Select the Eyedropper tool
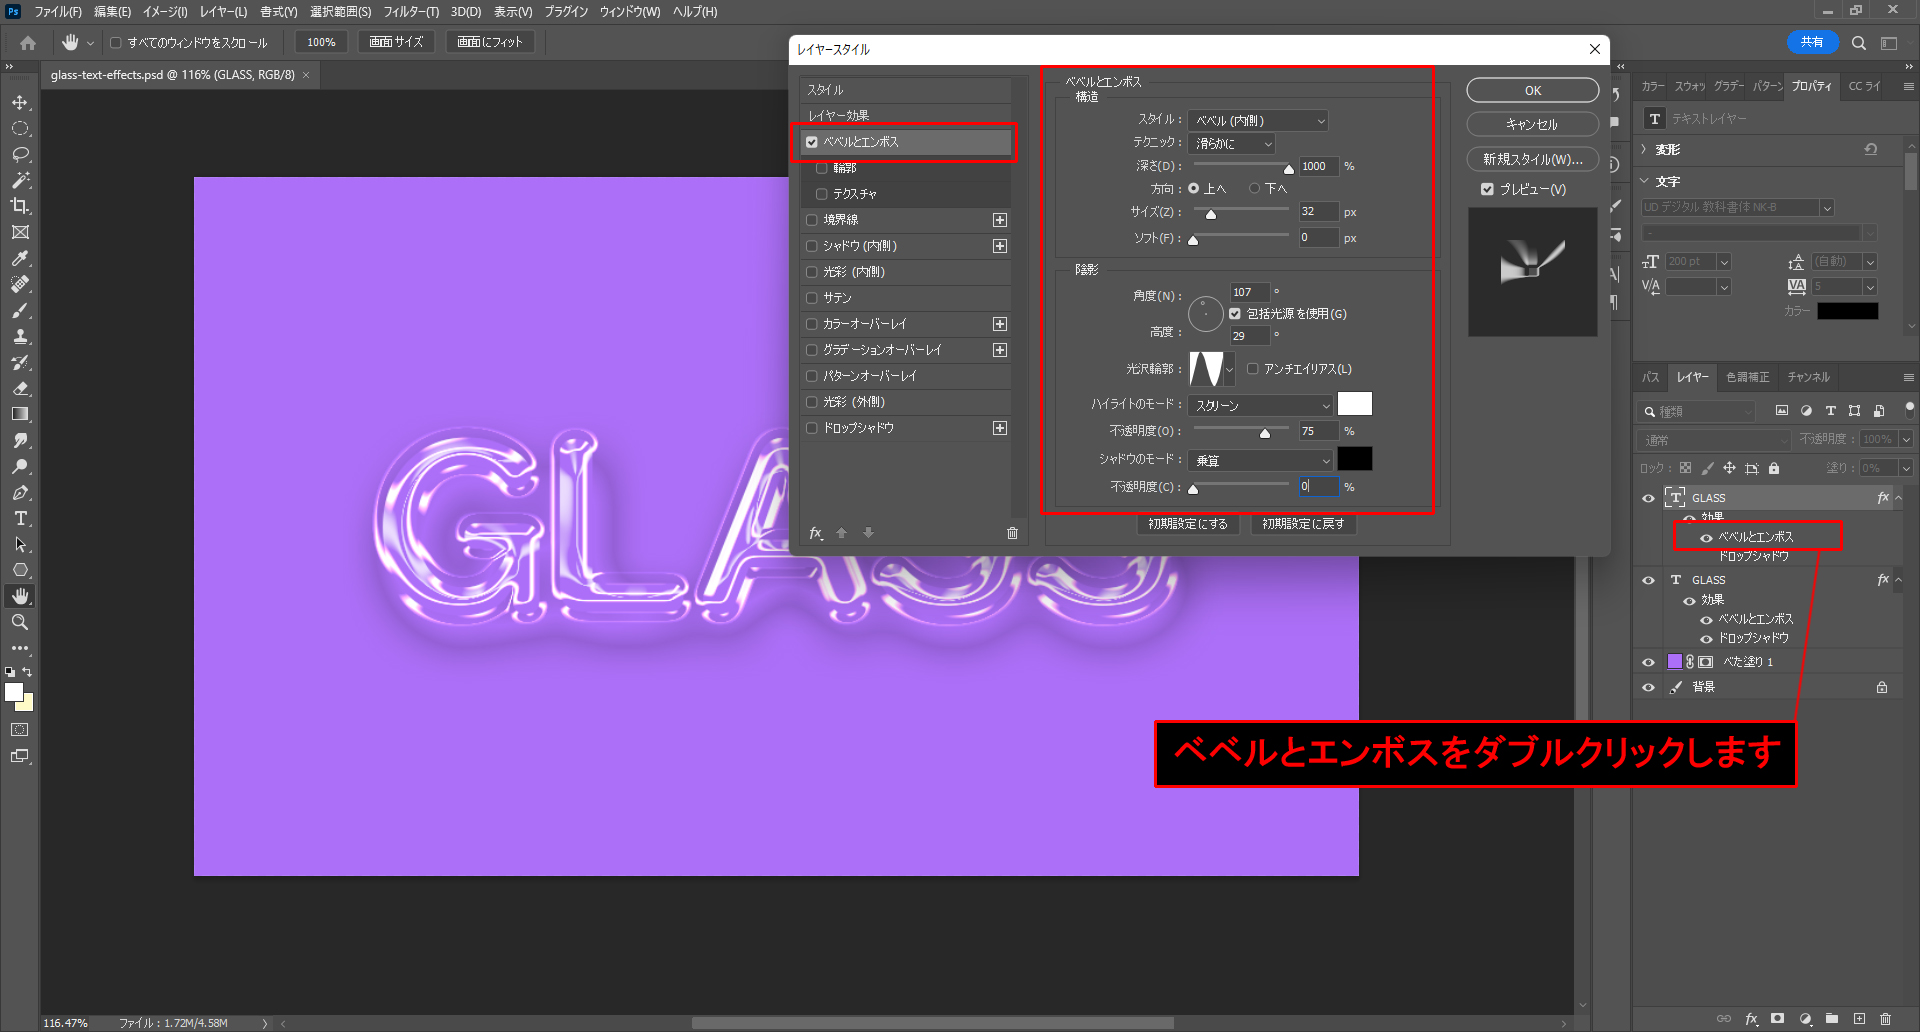Screen dimensions: 1920x1032 (20, 258)
